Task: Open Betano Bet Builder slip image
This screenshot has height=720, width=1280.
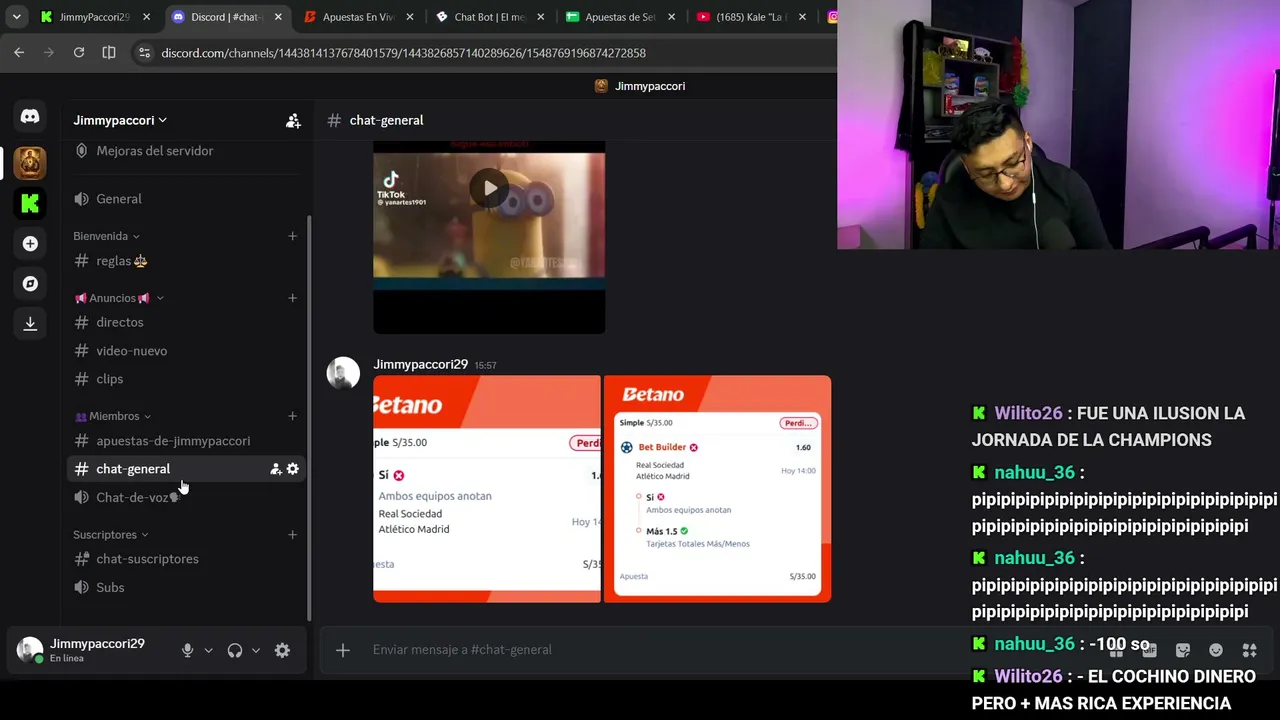Action: (717, 489)
